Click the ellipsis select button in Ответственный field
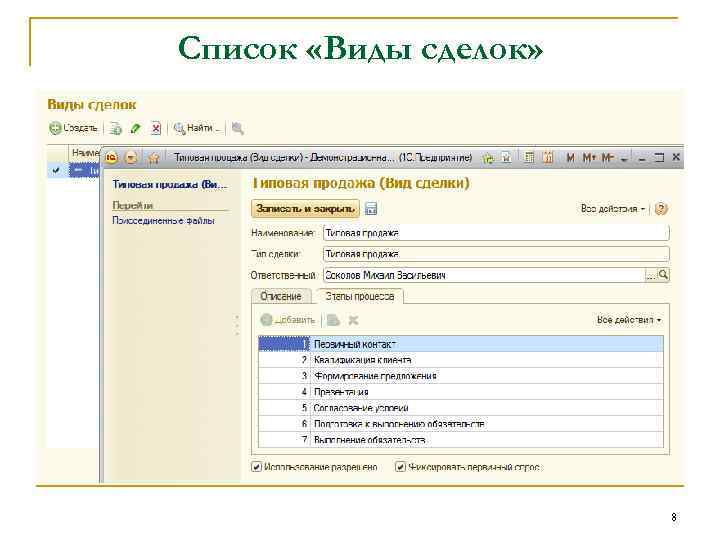 651,276
